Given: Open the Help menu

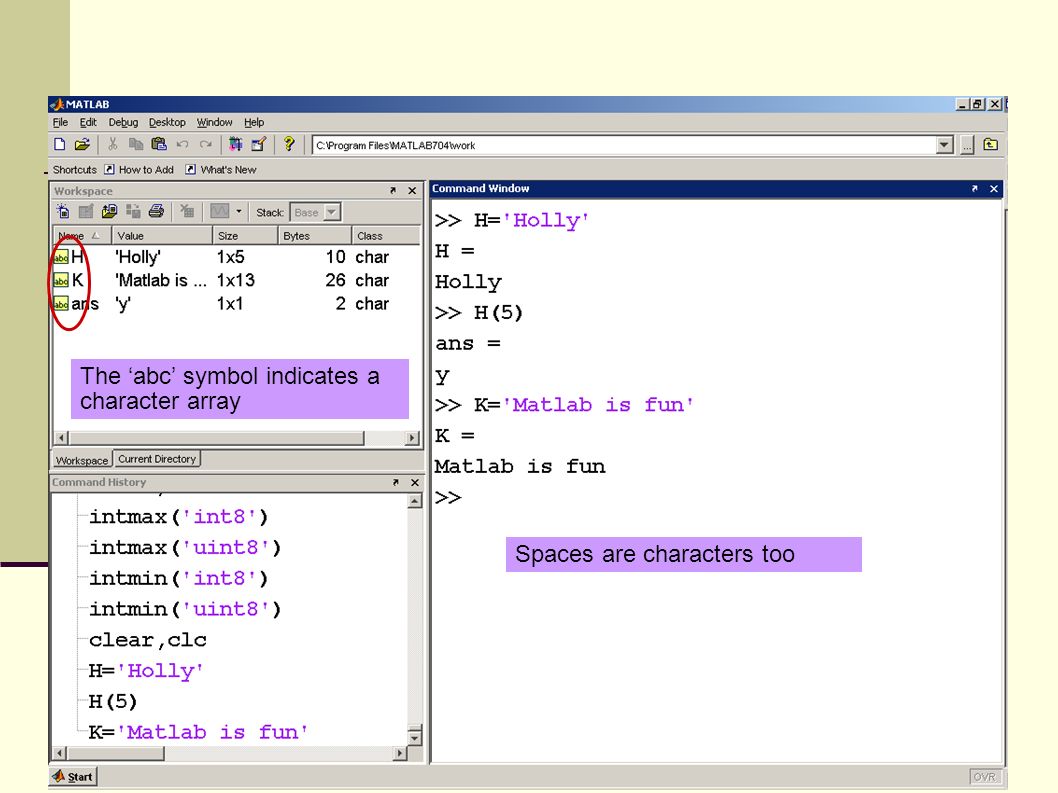Looking at the screenshot, I should point(254,122).
